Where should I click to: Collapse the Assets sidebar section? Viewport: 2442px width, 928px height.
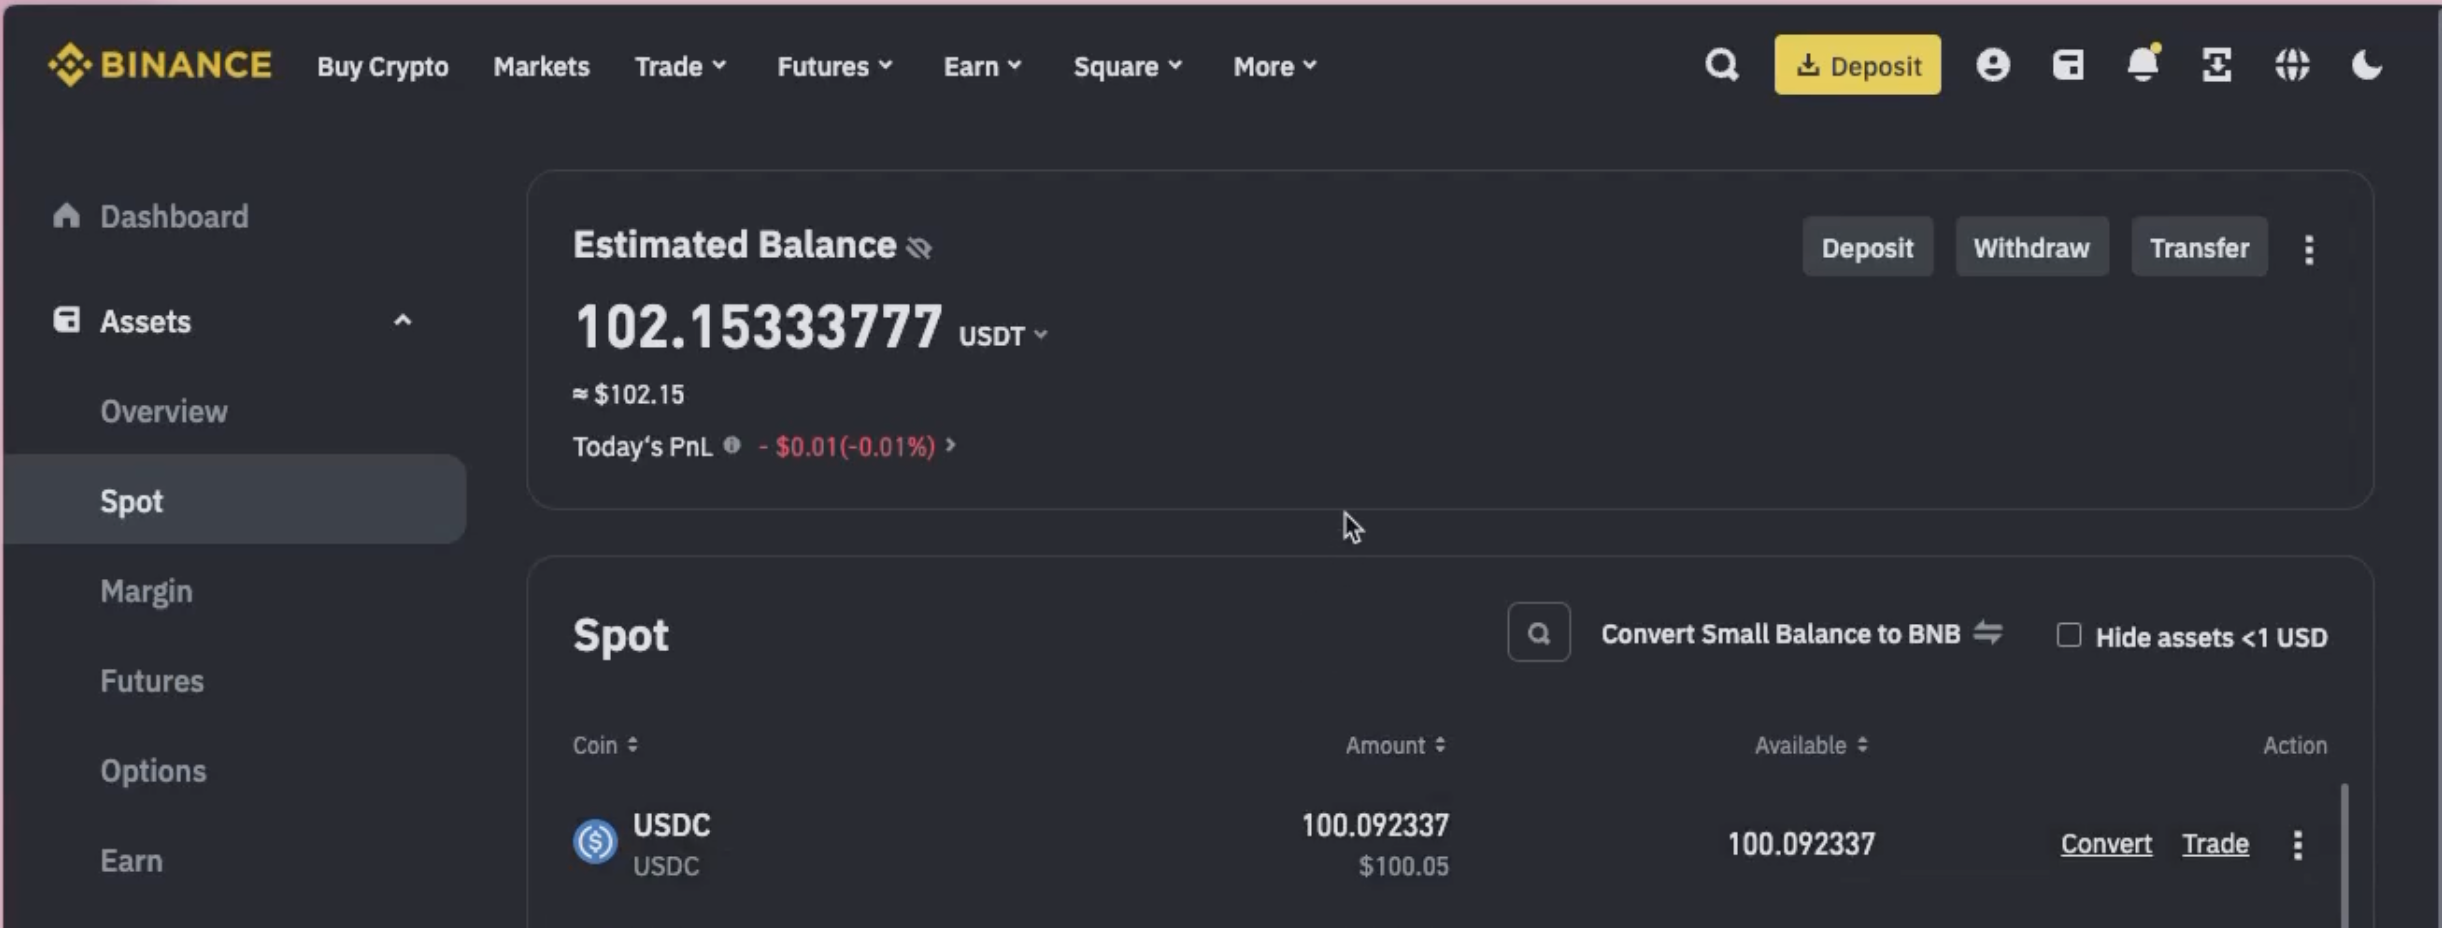[x=402, y=321]
